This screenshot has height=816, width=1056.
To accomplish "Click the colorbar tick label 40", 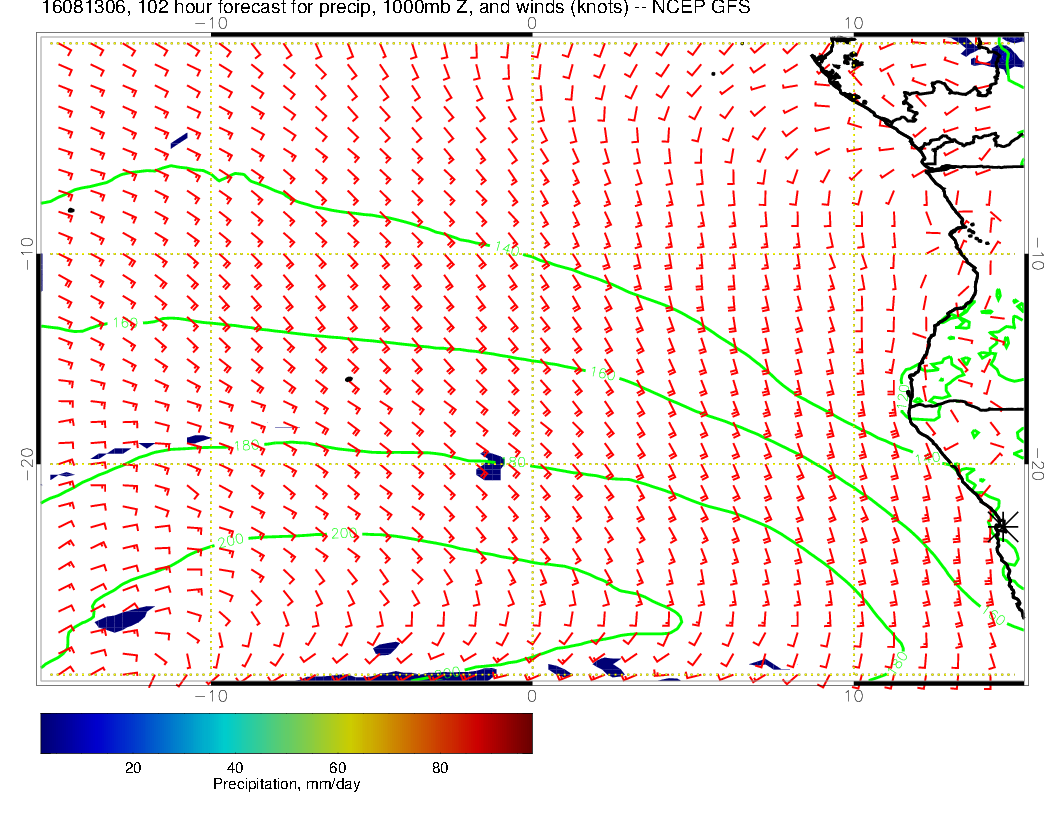I will [x=235, y=767].
